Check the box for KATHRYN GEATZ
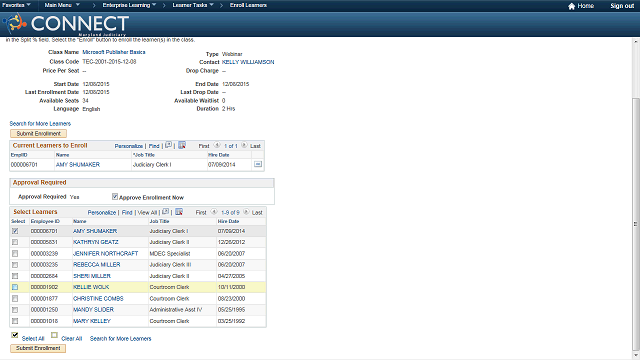This screenshot has width=640, height=360. pyautogui.click(x=15, y=242)
